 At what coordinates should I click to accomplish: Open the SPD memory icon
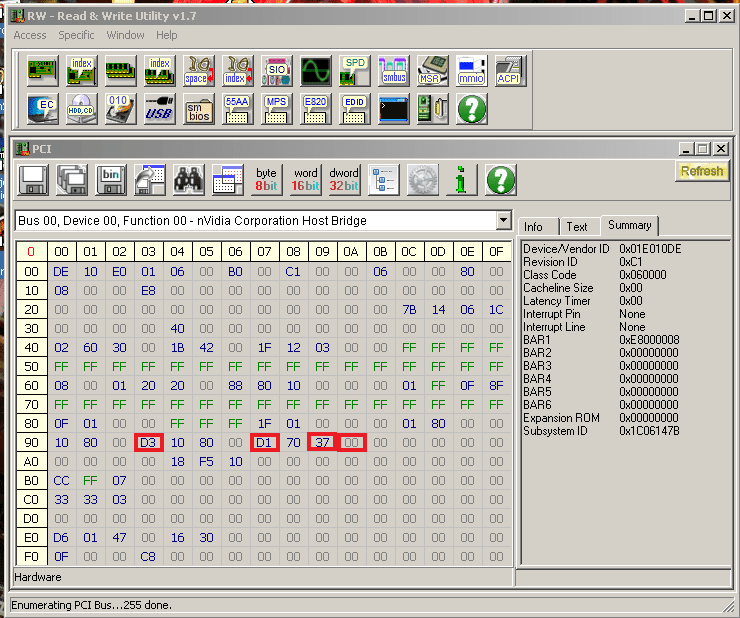pos(354,71)
